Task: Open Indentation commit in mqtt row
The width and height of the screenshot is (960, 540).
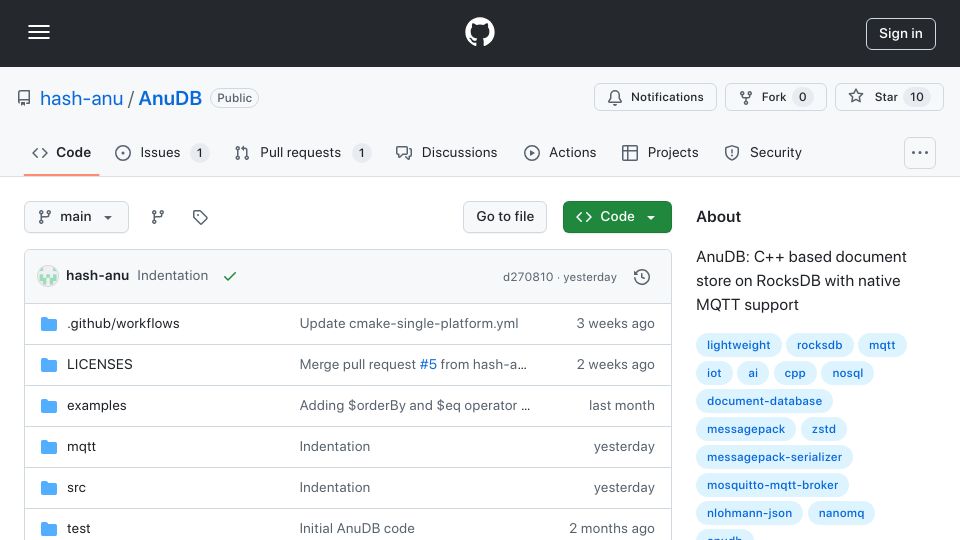Action: pos(335,446)
